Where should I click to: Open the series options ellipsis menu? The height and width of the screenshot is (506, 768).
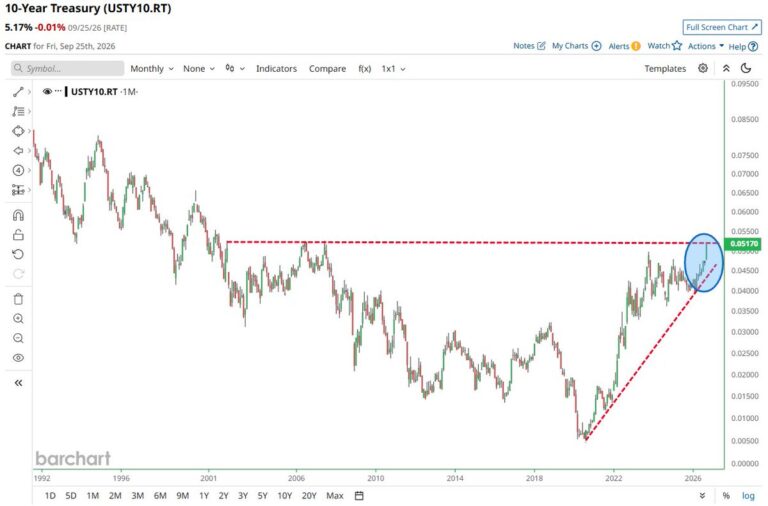[58, 91]
